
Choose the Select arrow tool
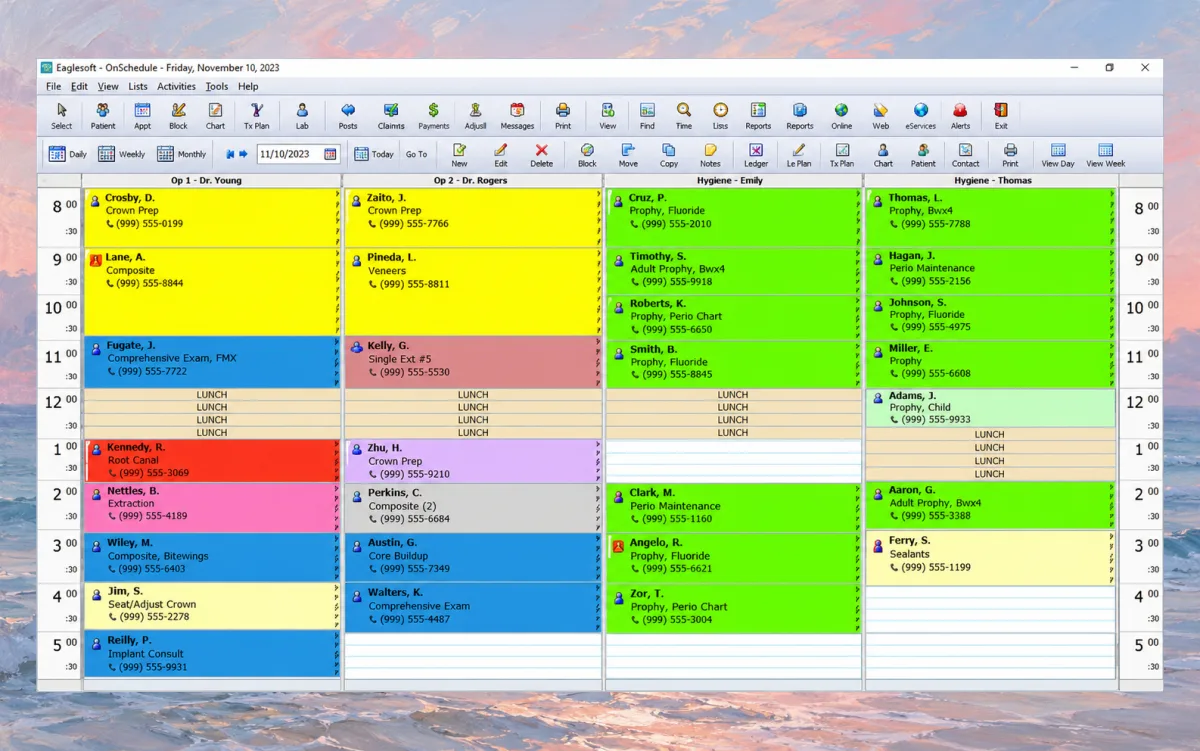point(61,116)
